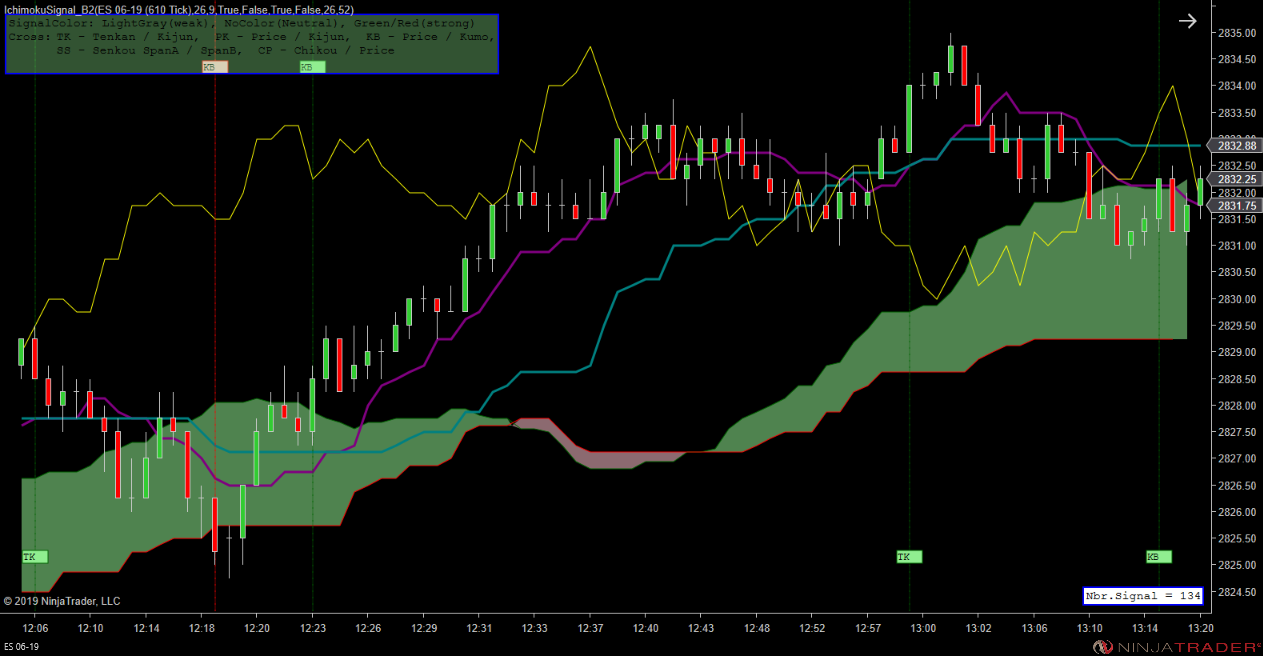Click the beige KB signal marker at top

[x=215, y=67]
